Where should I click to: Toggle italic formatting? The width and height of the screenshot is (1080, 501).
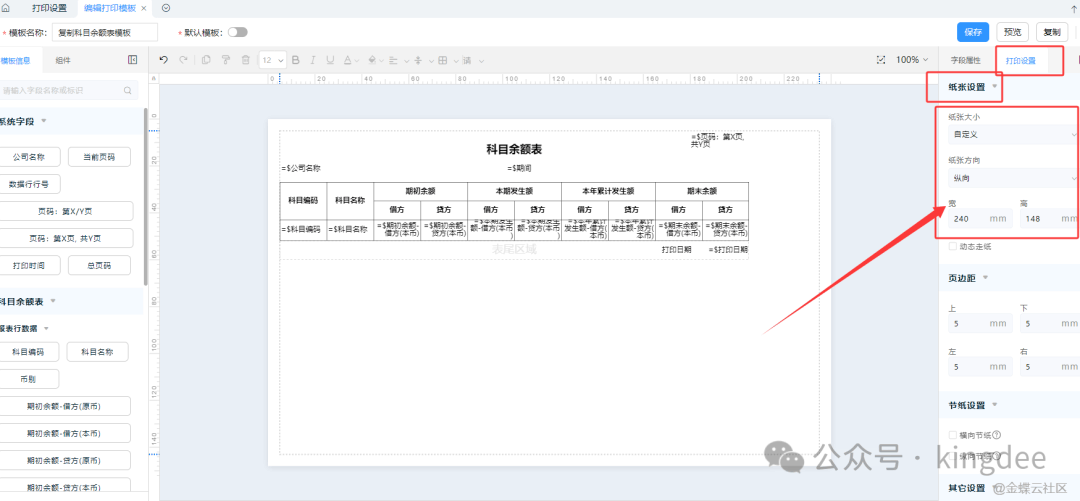tap(313, 60)
